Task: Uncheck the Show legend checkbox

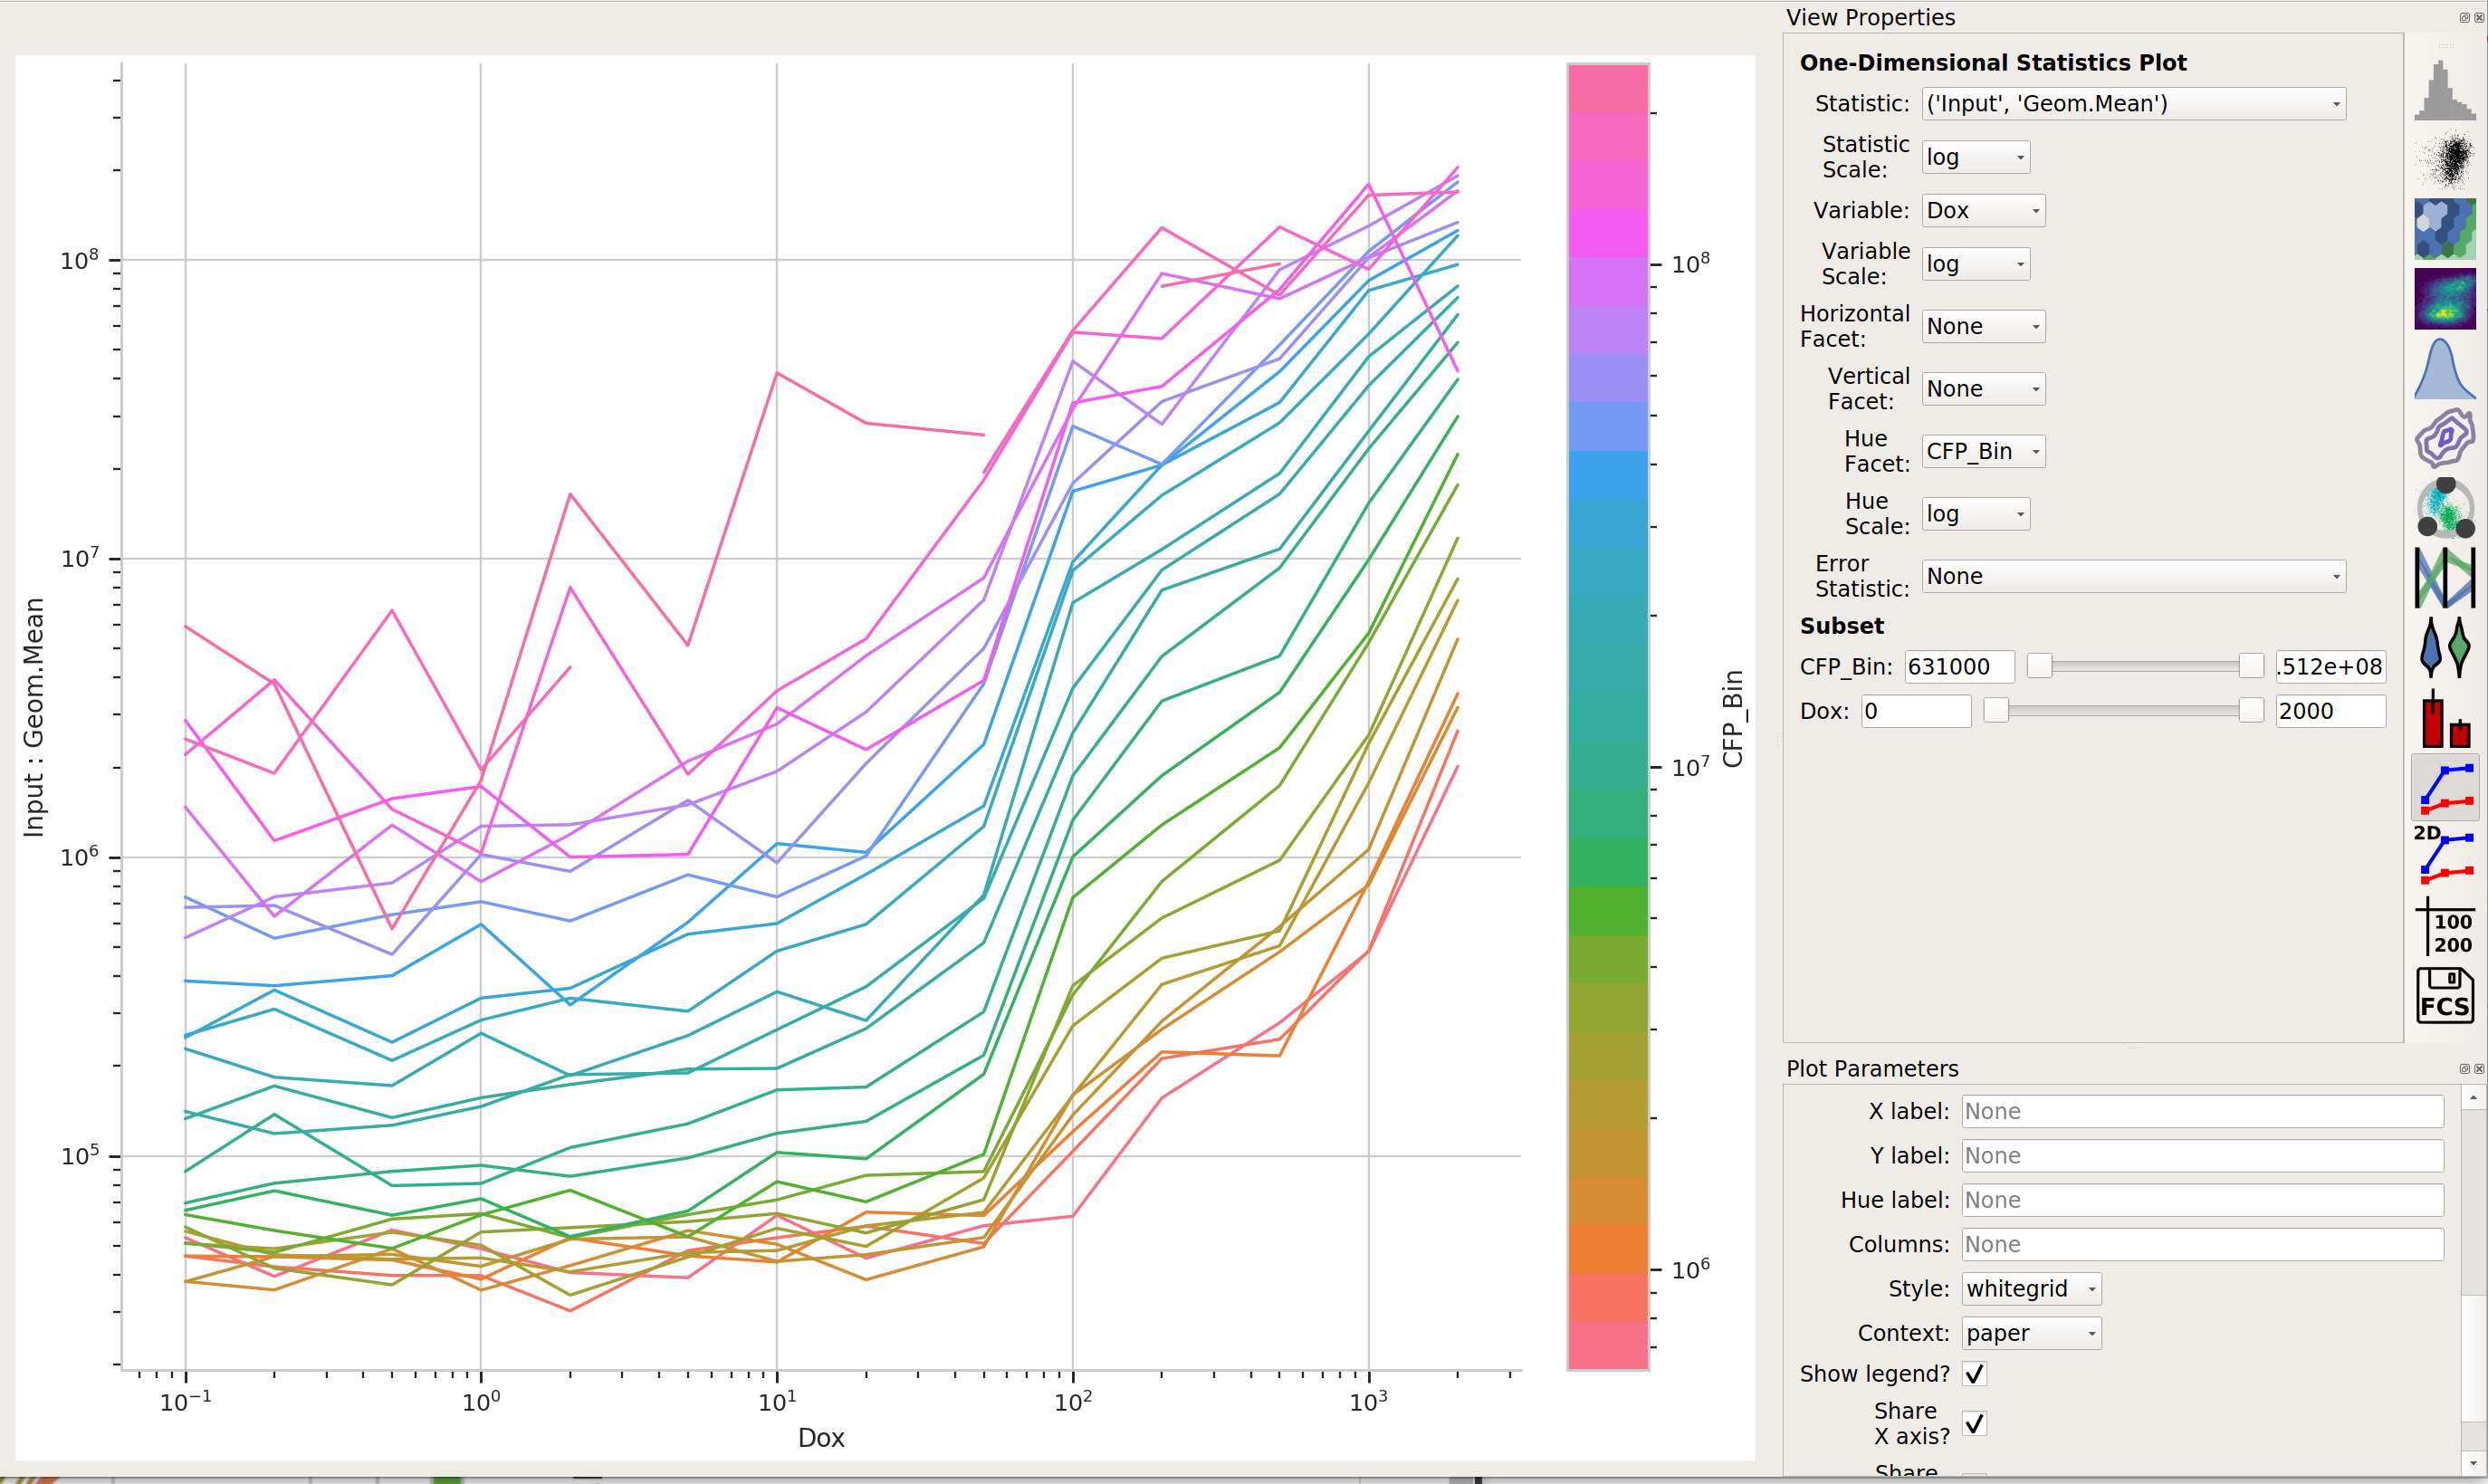Action: (1974, 1374)
